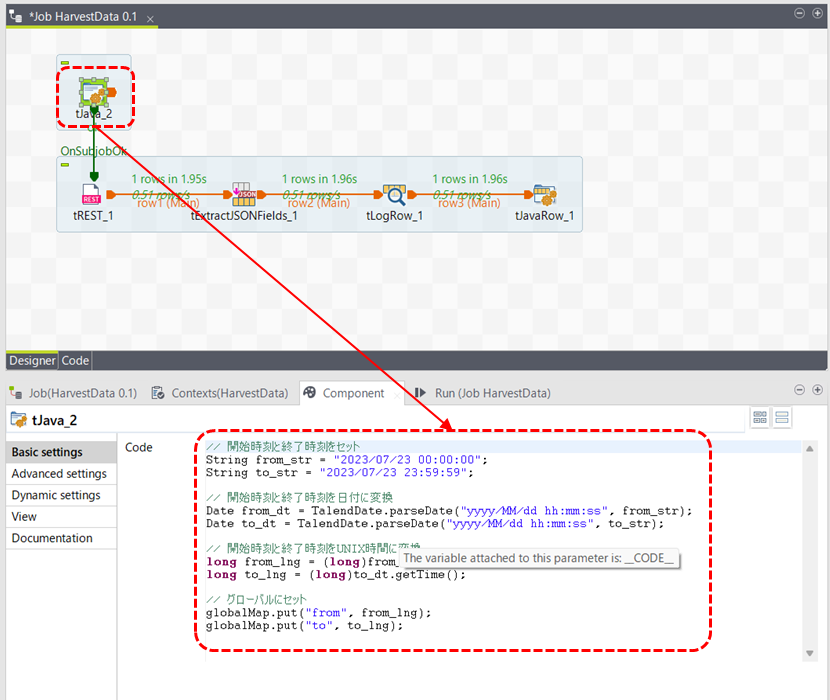Open the View section
Viewport: 830px width, 700px height.
[61, 517]
